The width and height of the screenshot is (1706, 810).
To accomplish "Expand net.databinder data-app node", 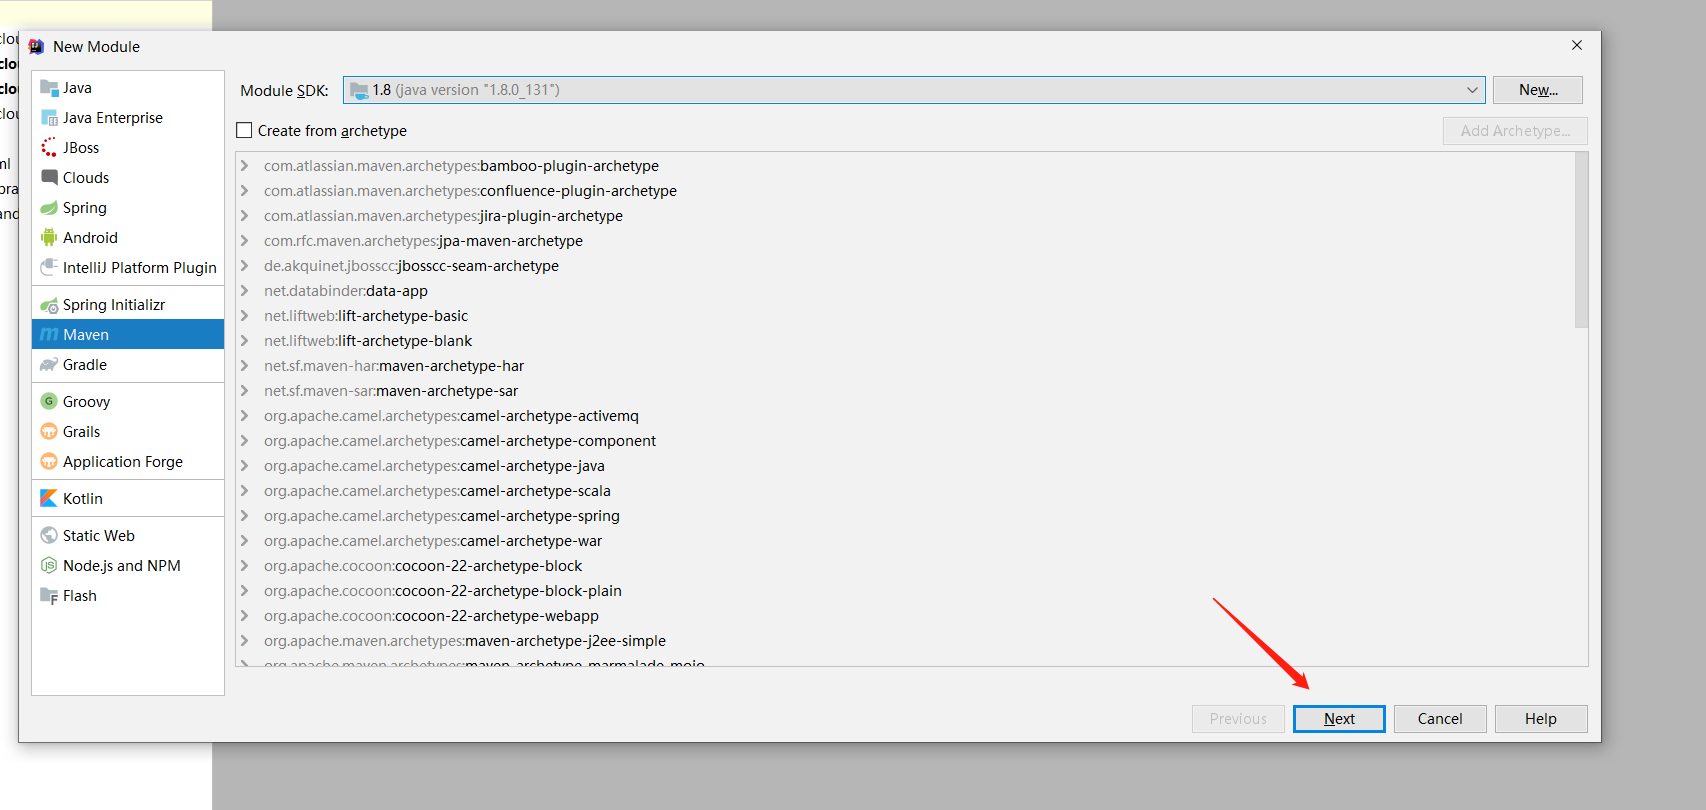I will (x=244, y=291).
